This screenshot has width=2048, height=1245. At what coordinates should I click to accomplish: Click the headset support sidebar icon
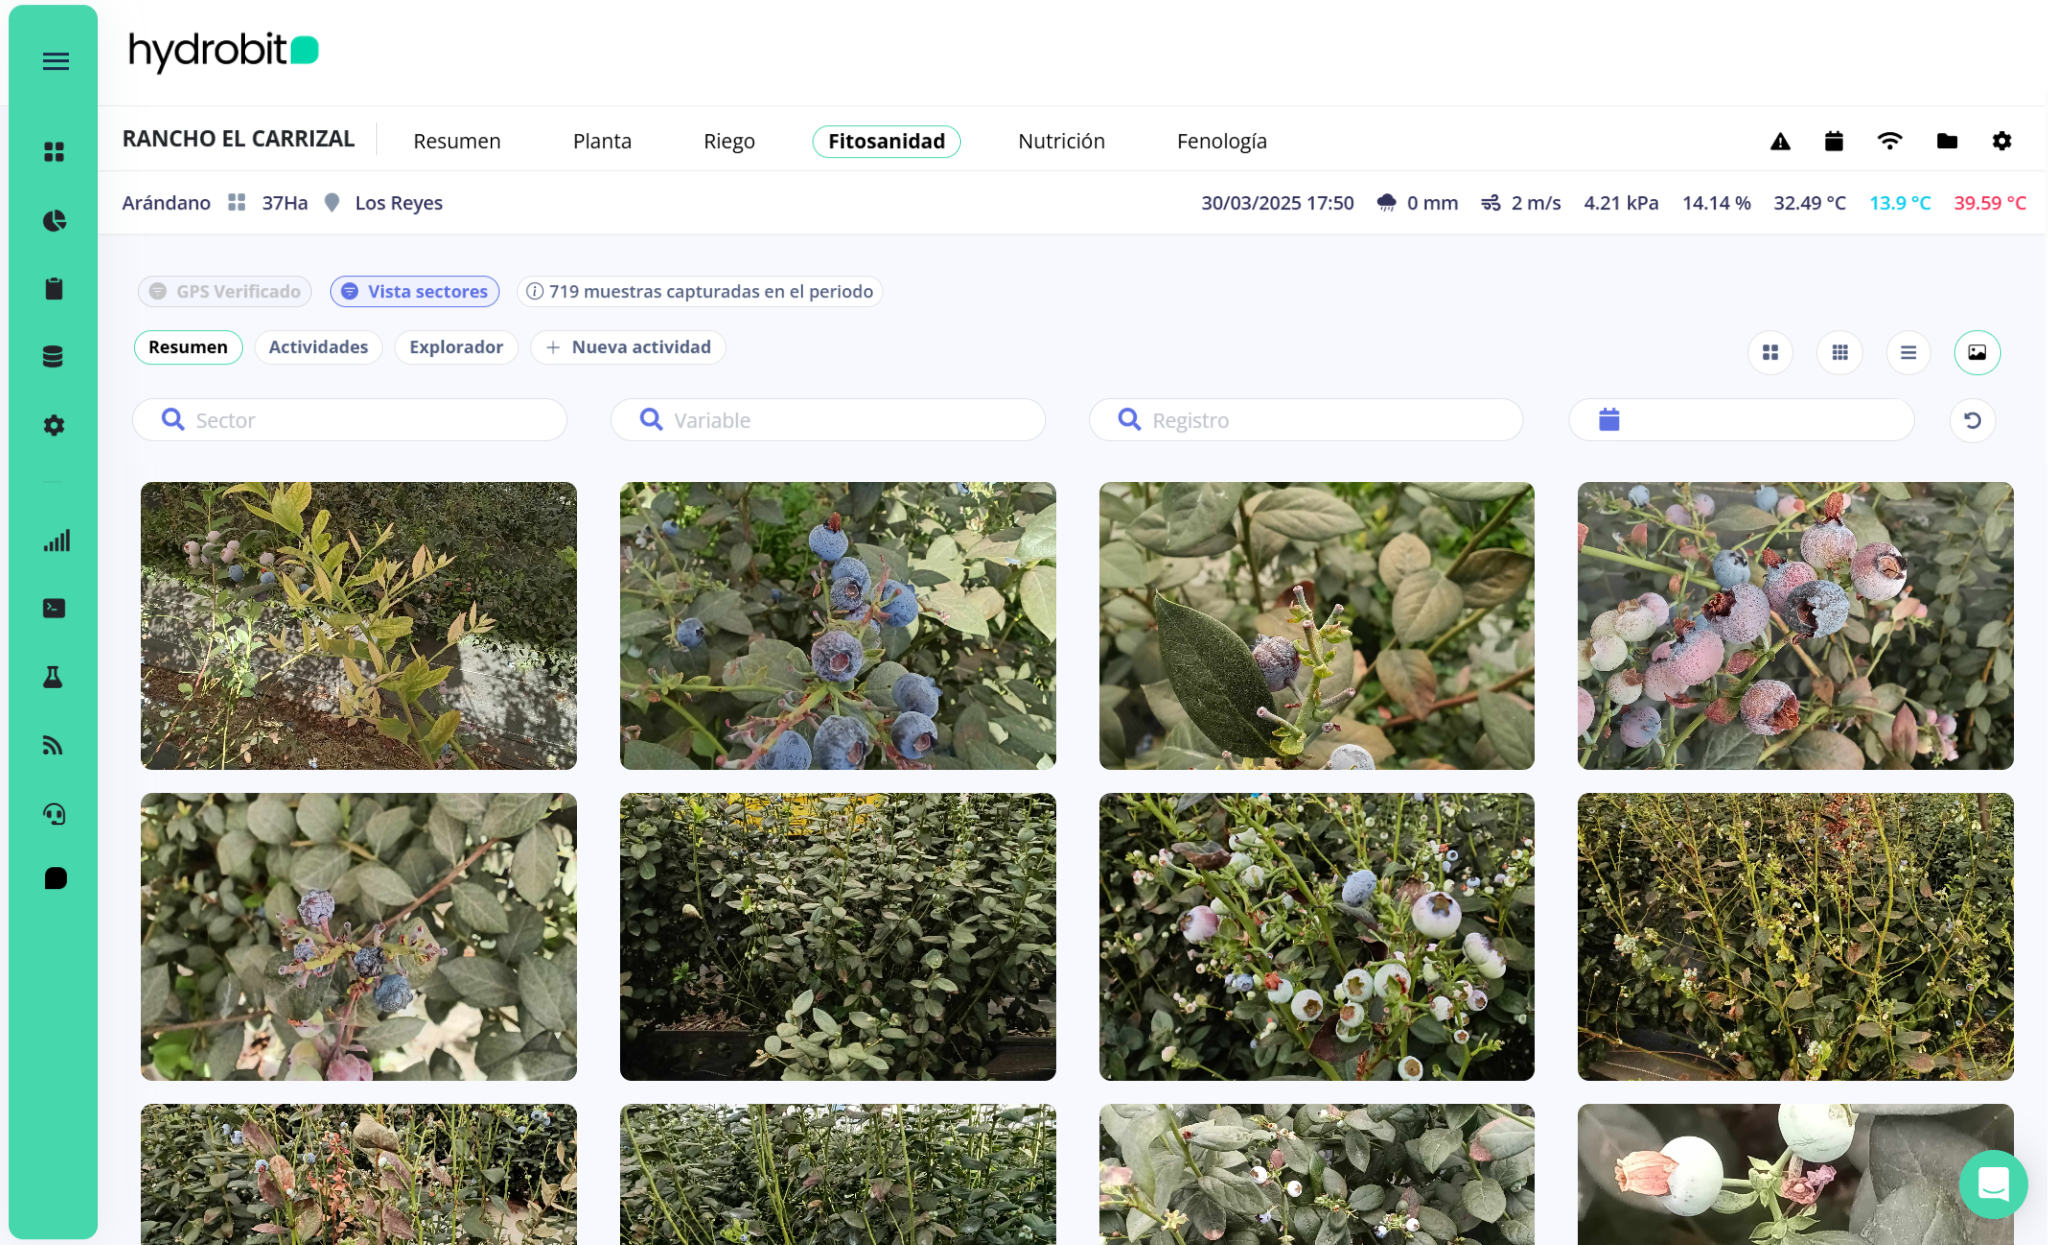click(54, 814)
